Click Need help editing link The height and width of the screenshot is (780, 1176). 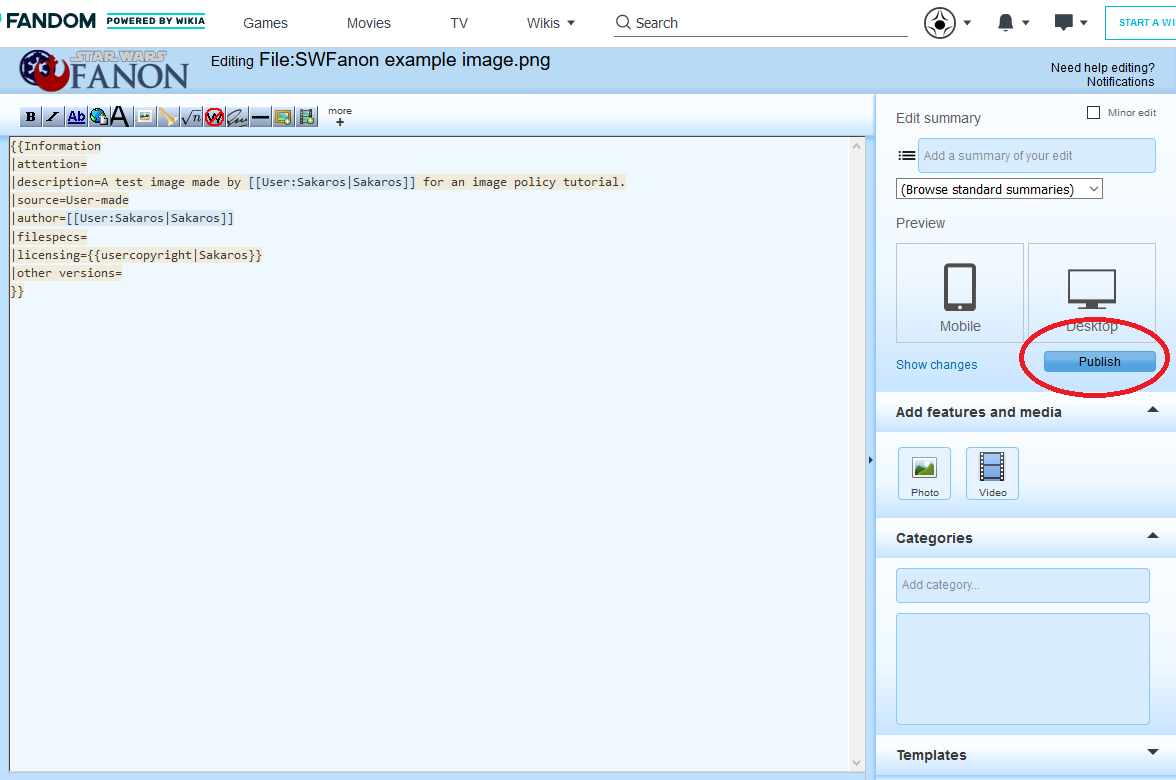click(1102, 68)
